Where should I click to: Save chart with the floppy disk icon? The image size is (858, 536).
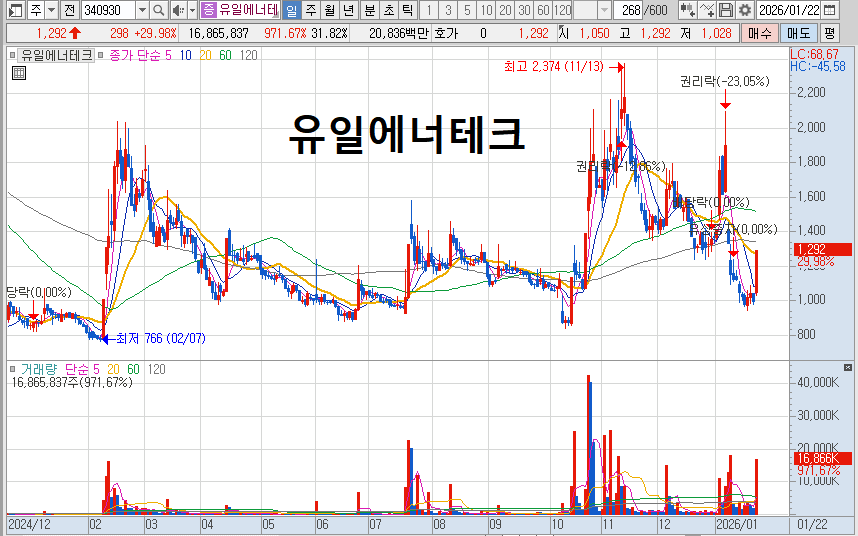(726, 10)
